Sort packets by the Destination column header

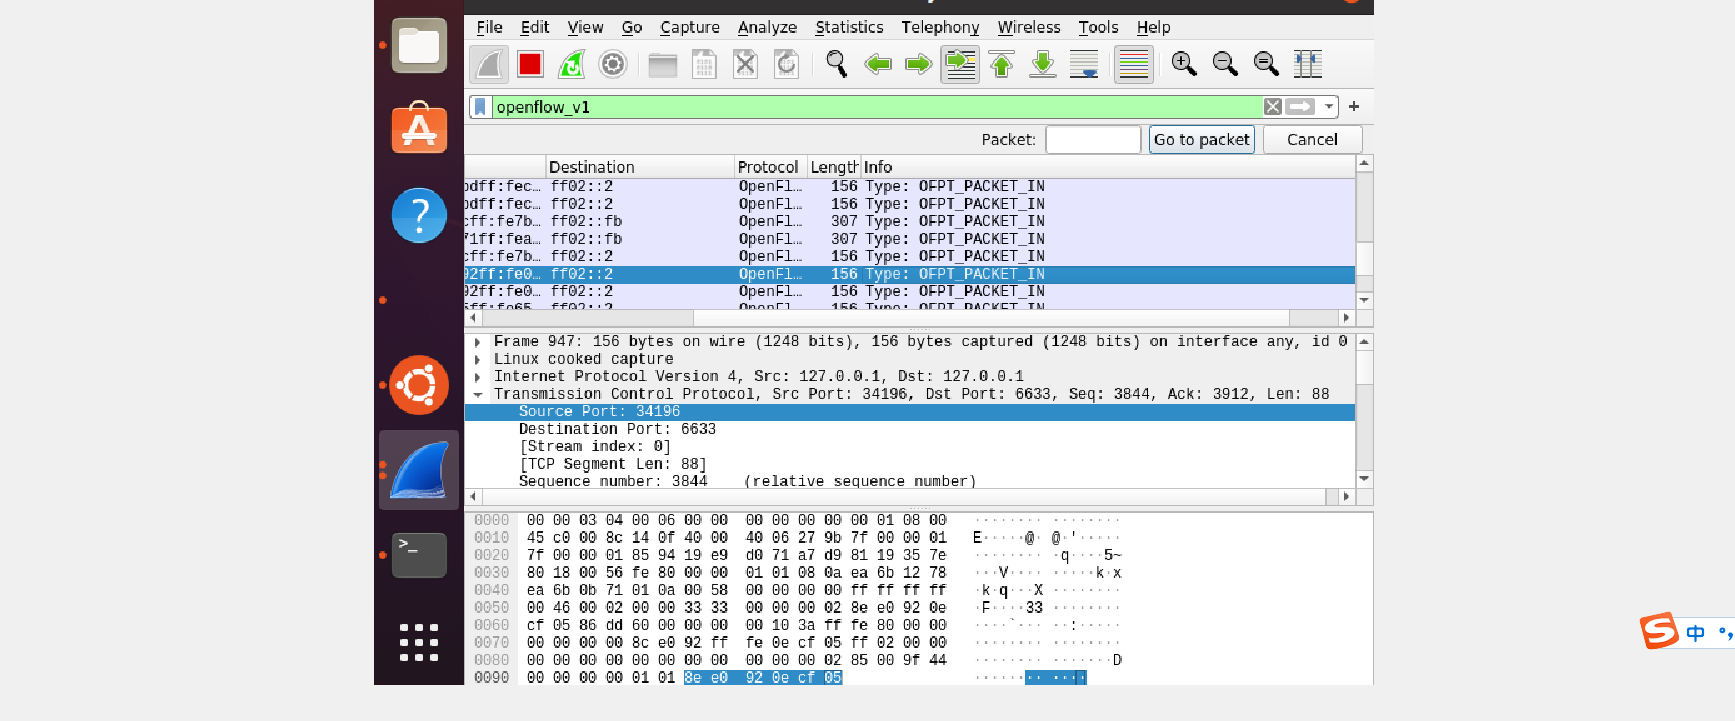(640, 167)
